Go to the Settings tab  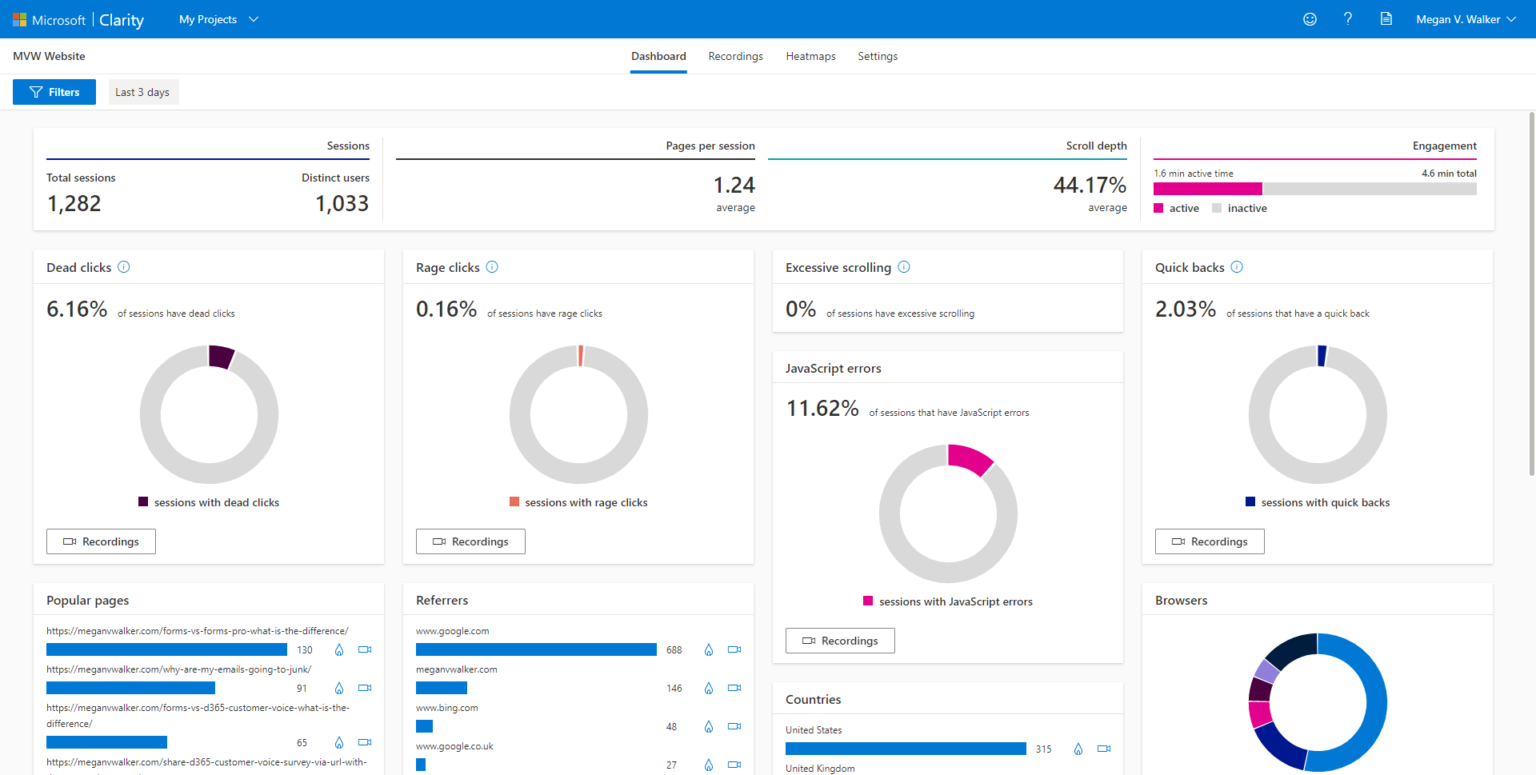(877, 56)
